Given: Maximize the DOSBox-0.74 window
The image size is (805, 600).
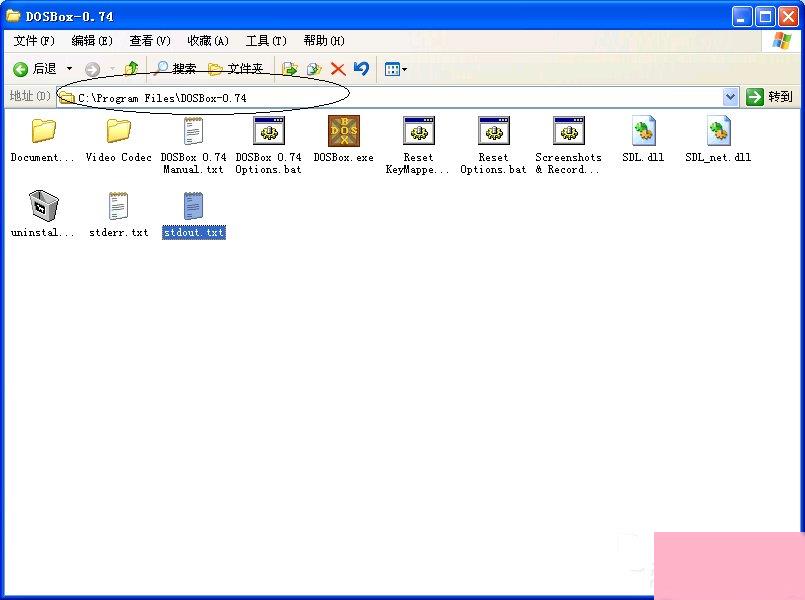Looking at the screenshot, I should (765, 17).
